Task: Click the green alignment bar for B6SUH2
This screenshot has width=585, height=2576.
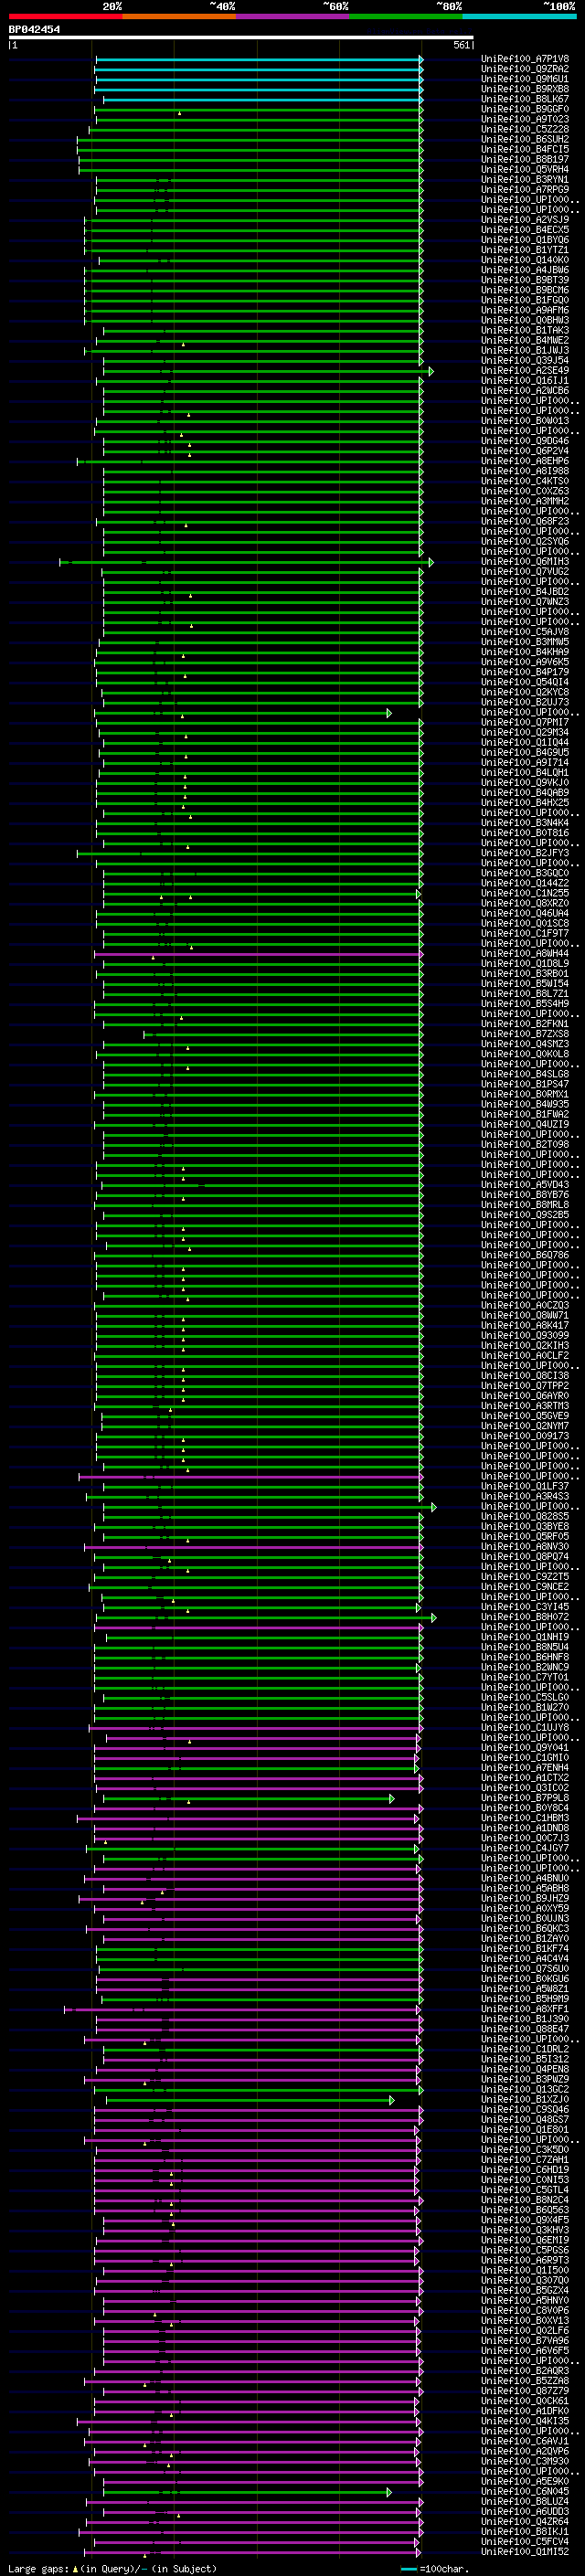Action: [x=250, y=139]
